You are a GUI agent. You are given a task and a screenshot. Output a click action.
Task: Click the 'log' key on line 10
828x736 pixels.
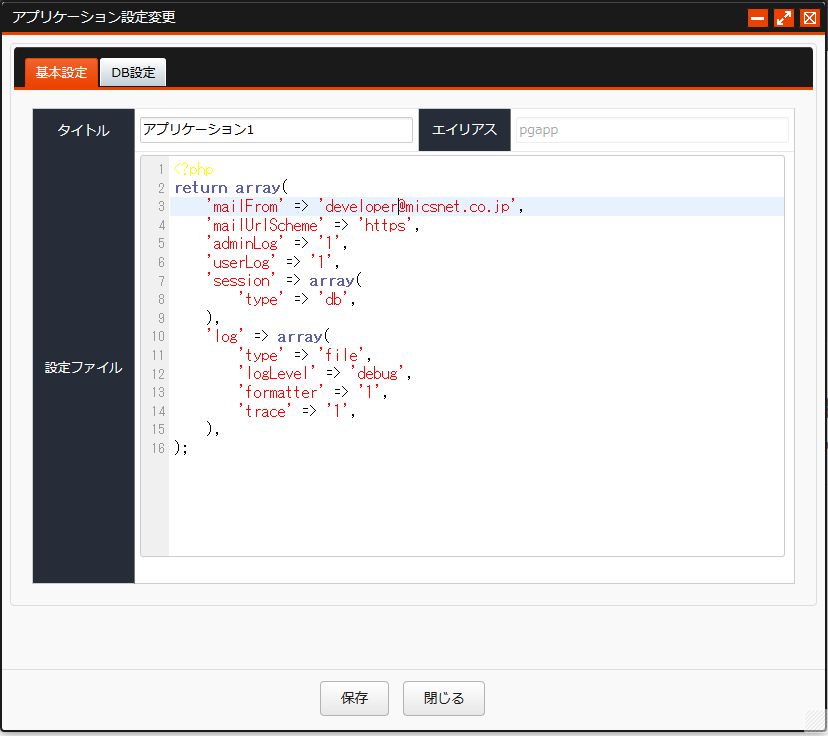(x=225, y=337)
